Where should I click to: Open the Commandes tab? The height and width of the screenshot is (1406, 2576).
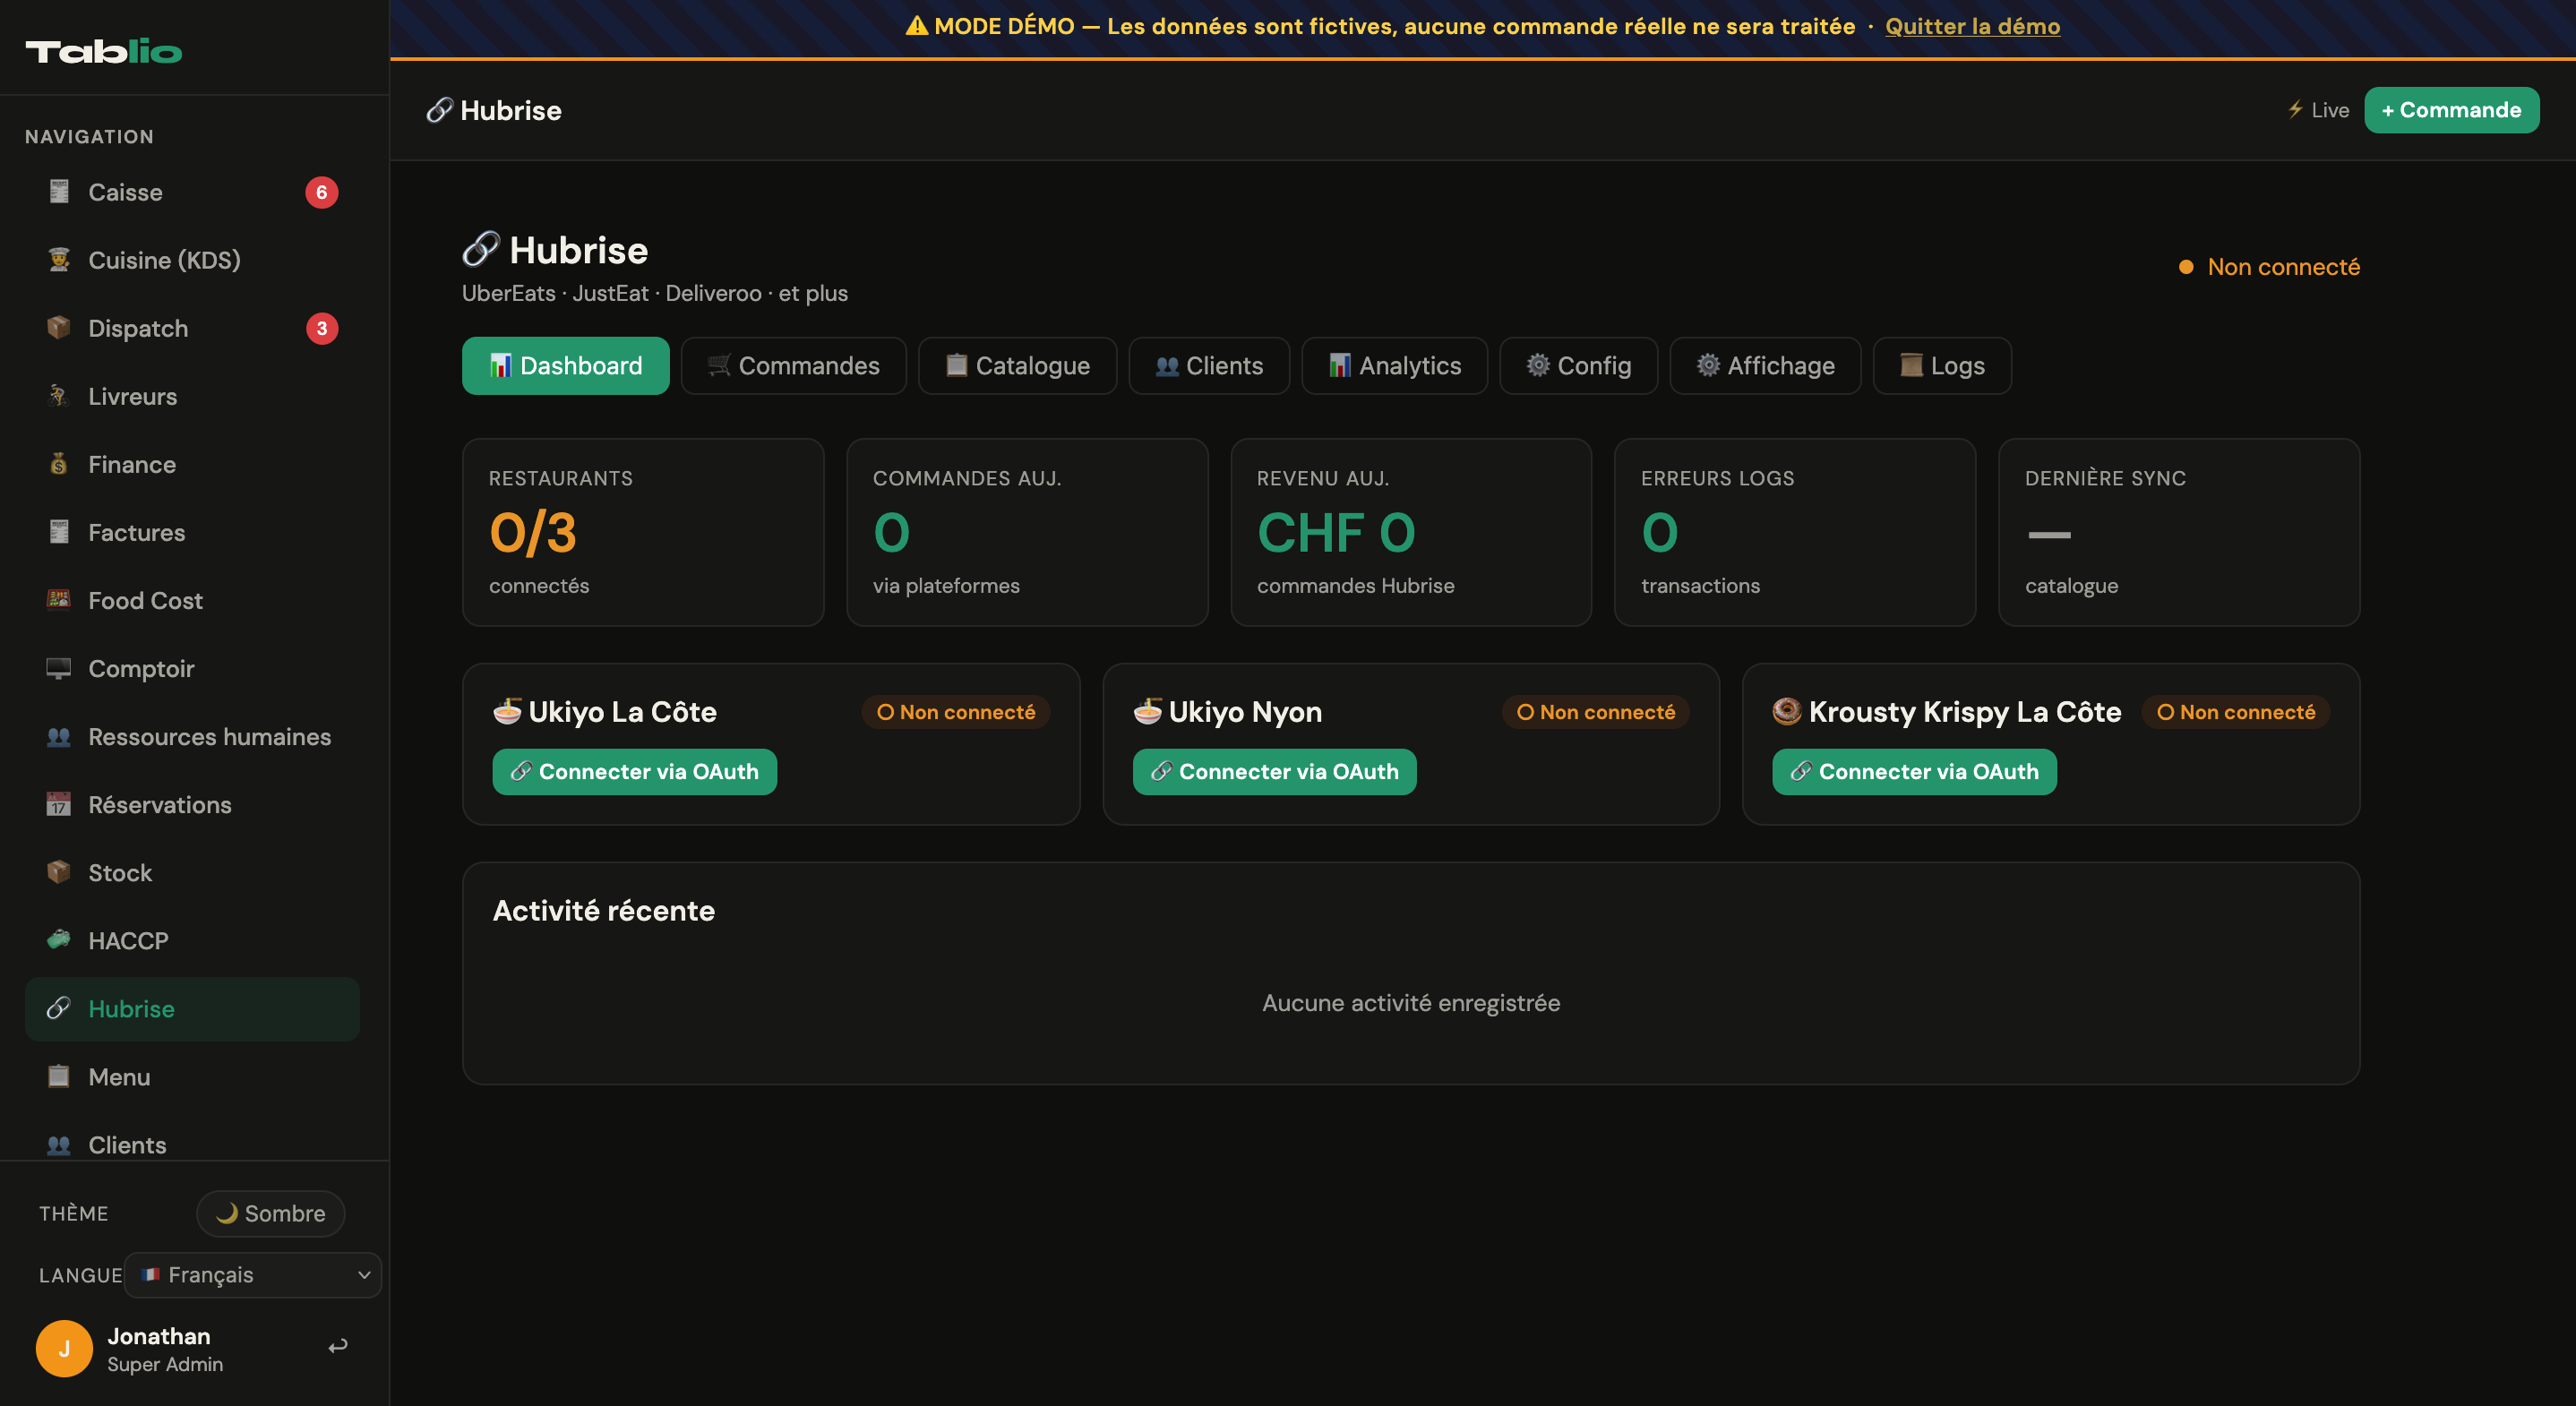tap(794, 366)
